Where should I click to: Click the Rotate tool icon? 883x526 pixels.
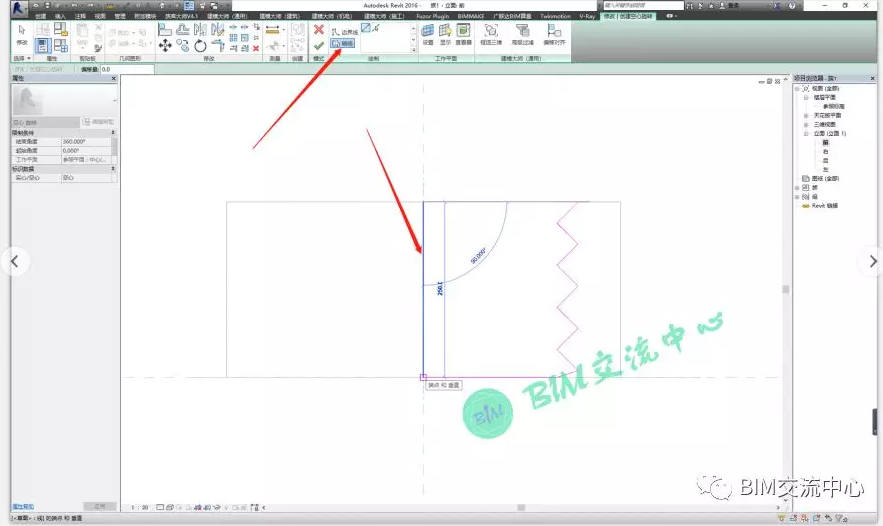(200, 46)
